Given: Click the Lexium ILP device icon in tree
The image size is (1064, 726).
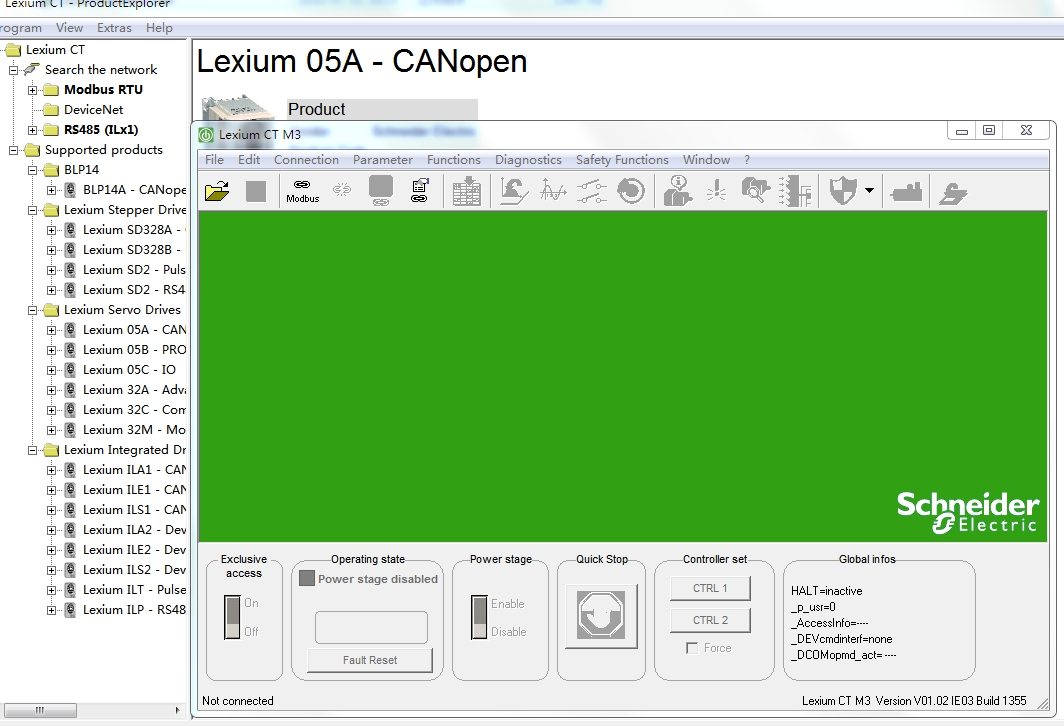Looking at the screenshot, I should pyautogui.click(x=70, y=609).
